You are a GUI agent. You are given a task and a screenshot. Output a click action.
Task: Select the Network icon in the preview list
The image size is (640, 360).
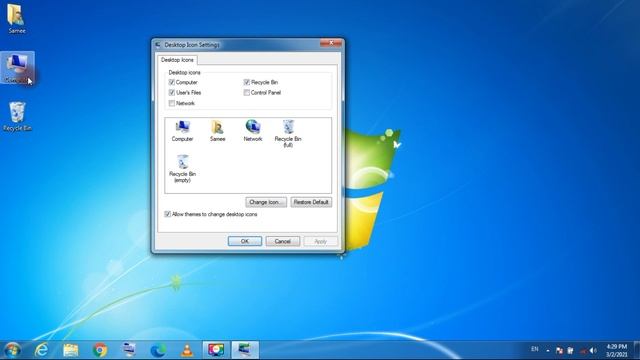click(253, 131)
